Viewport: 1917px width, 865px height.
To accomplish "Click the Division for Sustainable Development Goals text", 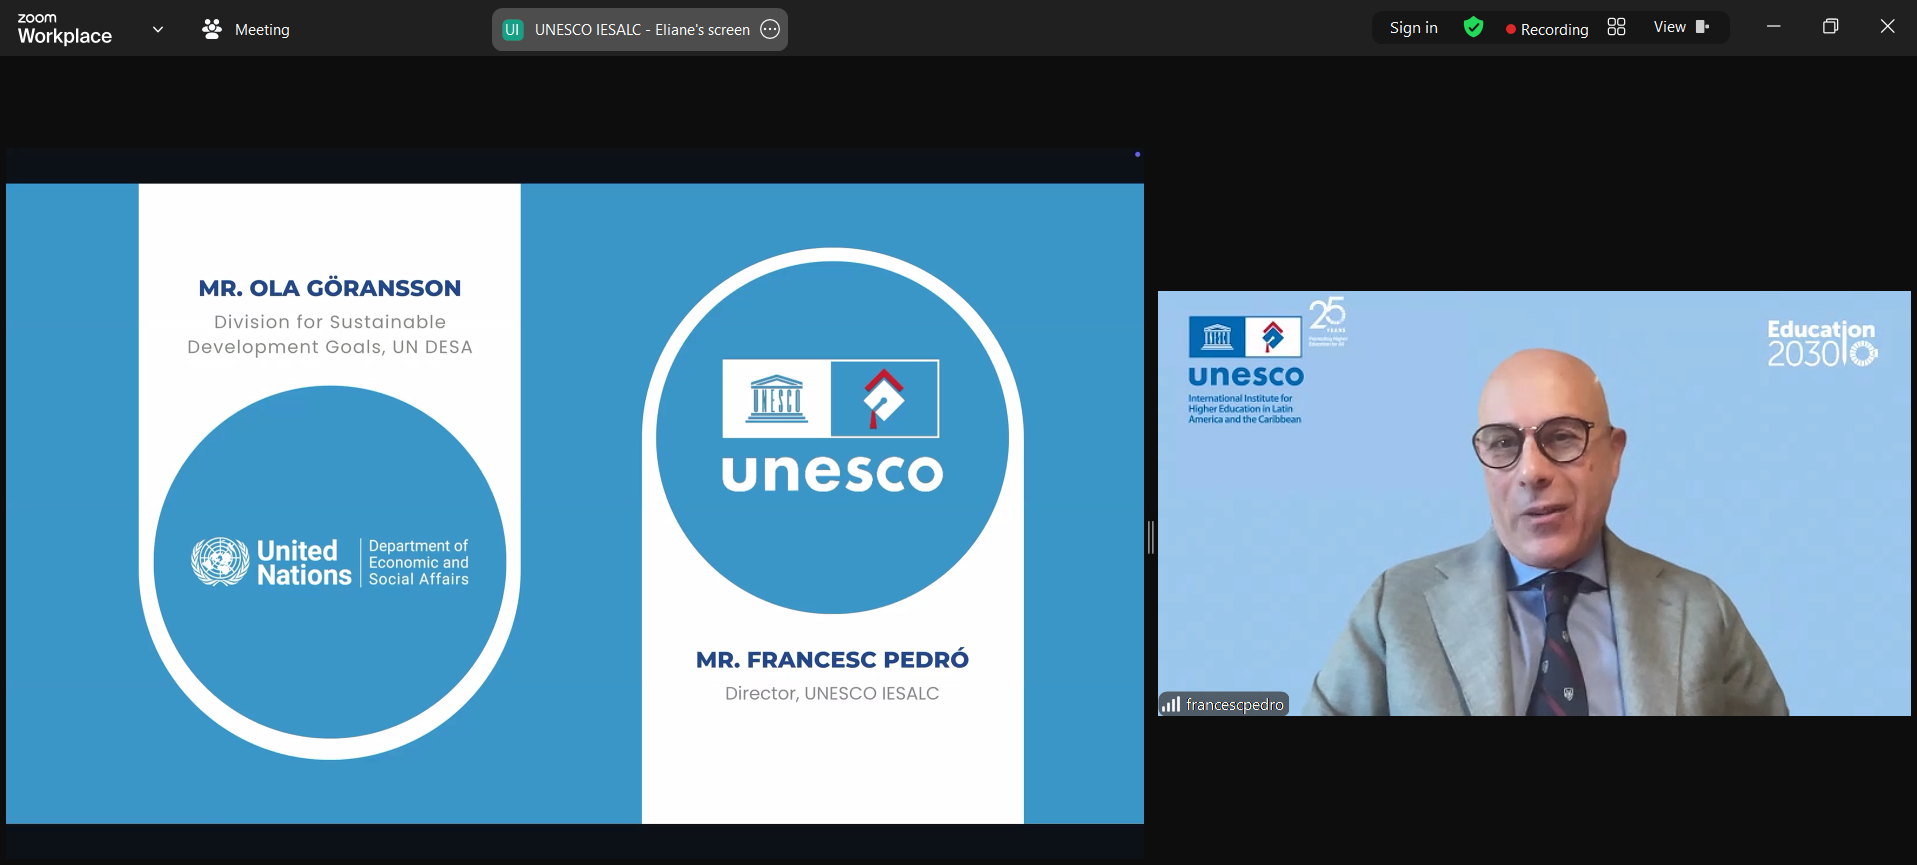I will pyautogui.click(x=330, y=334).
